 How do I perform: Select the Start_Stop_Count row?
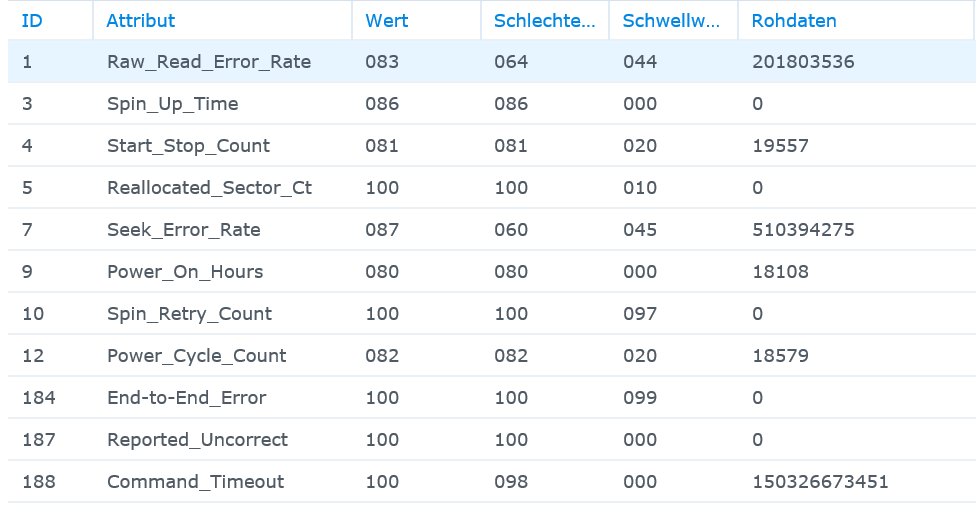point(492,146)
